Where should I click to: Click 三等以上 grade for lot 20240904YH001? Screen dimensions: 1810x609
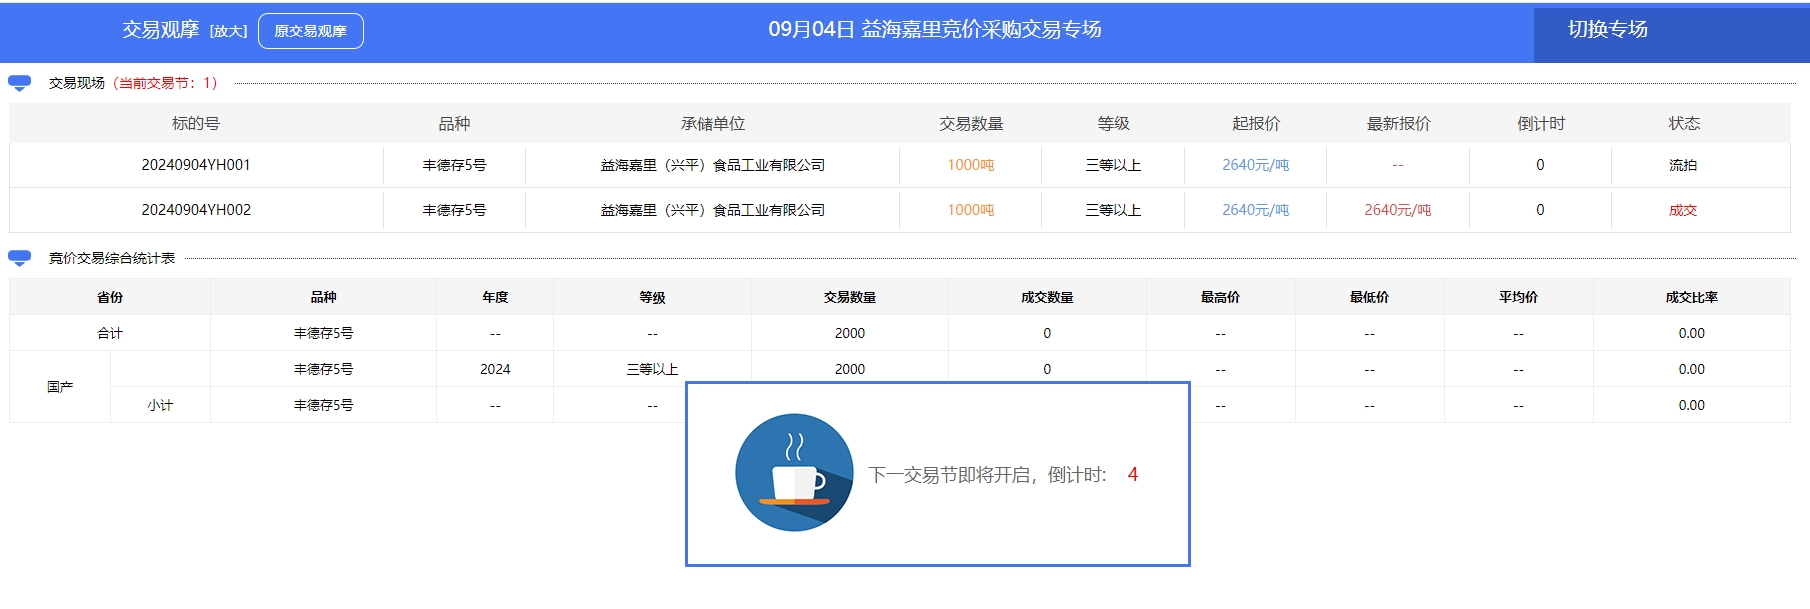coord(1113,165)
